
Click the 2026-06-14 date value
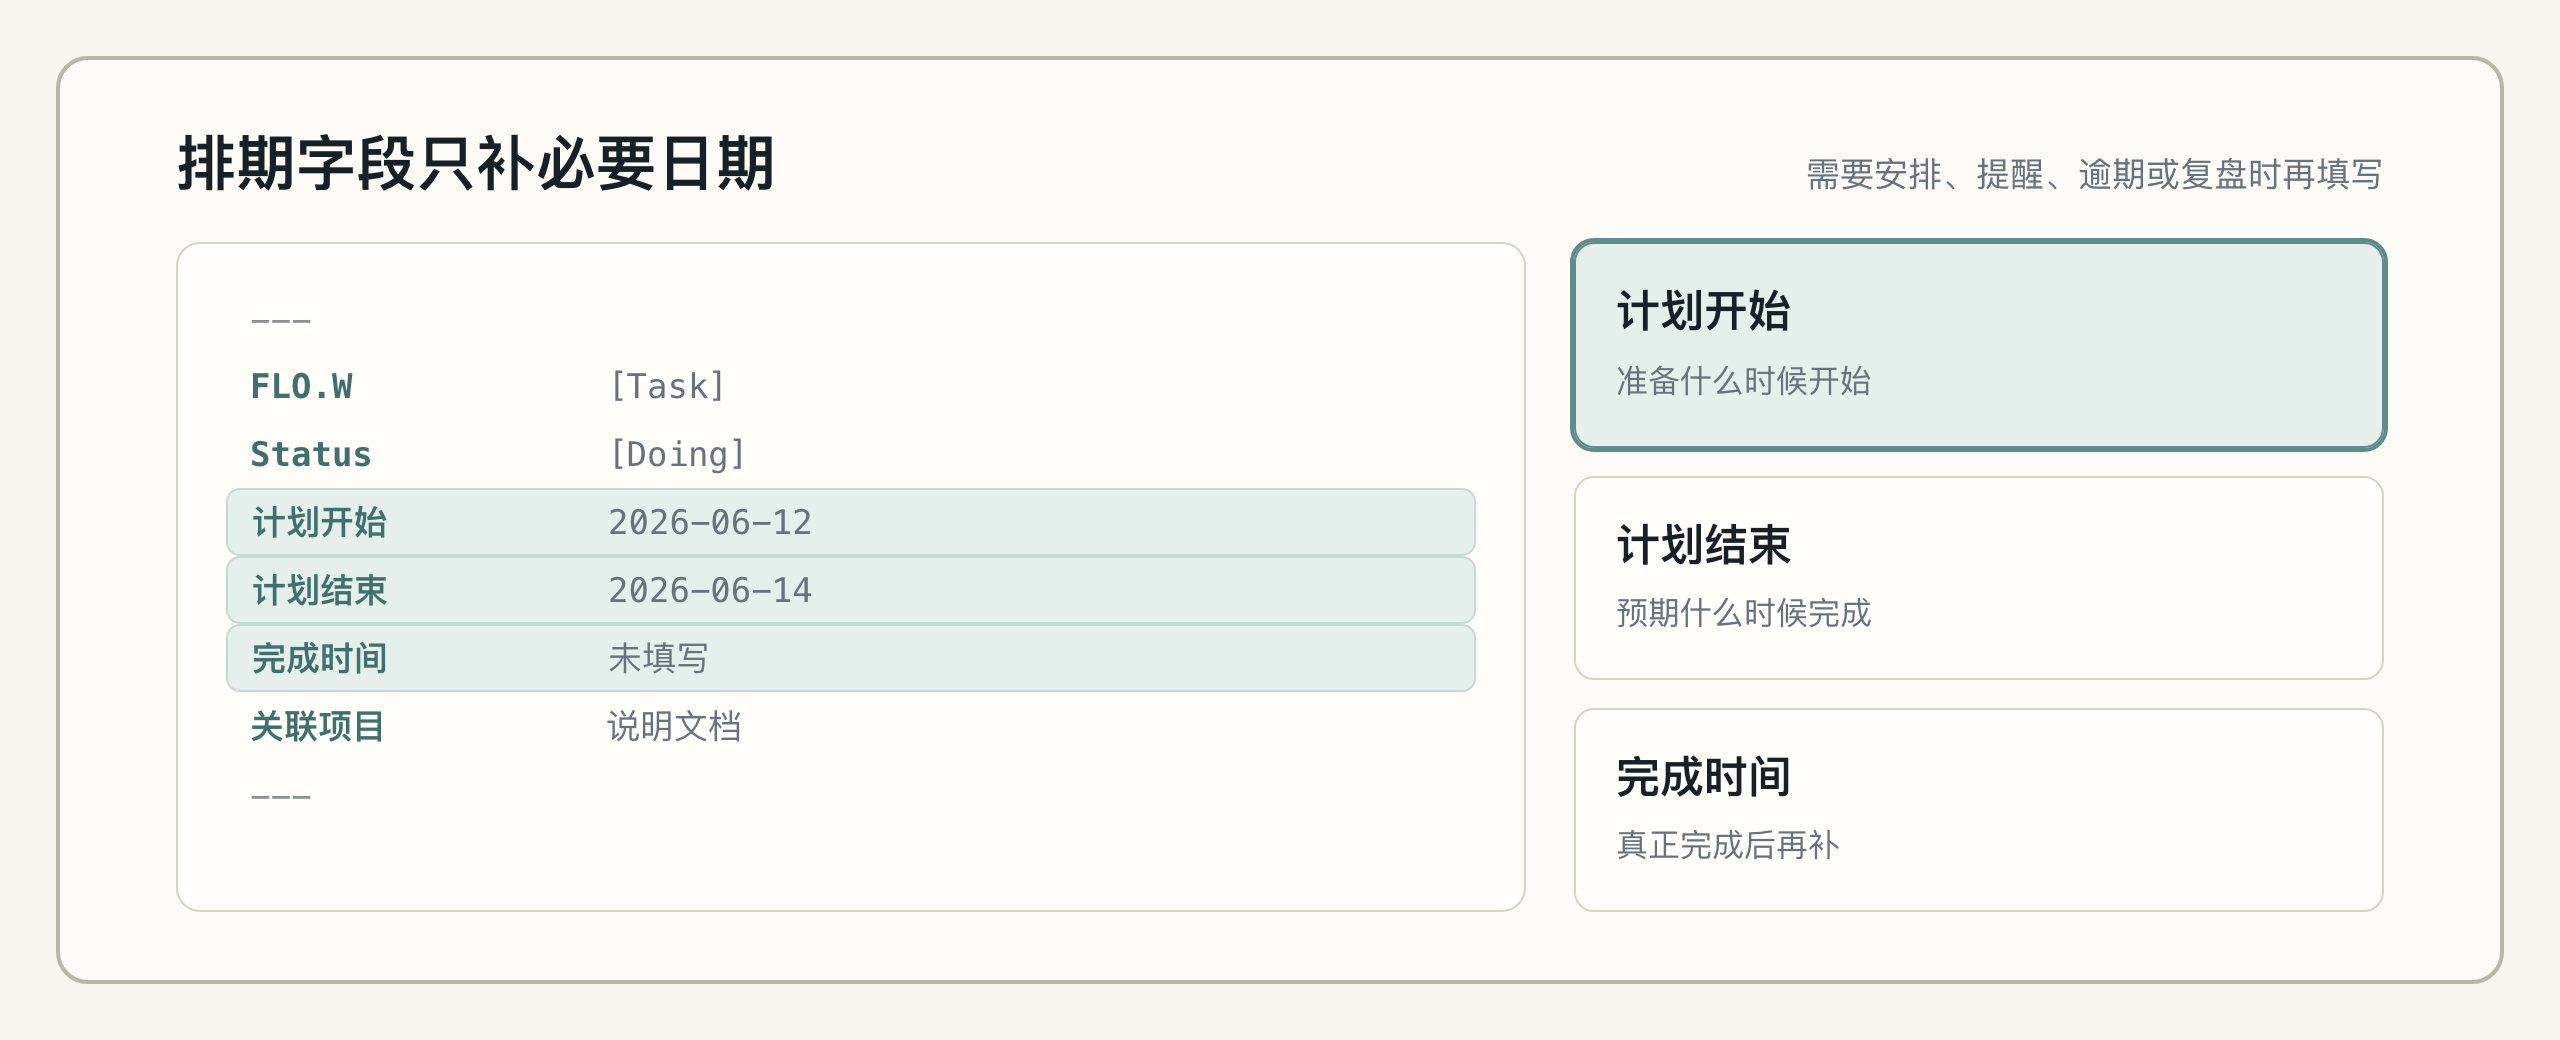click(x=710, y=590)
